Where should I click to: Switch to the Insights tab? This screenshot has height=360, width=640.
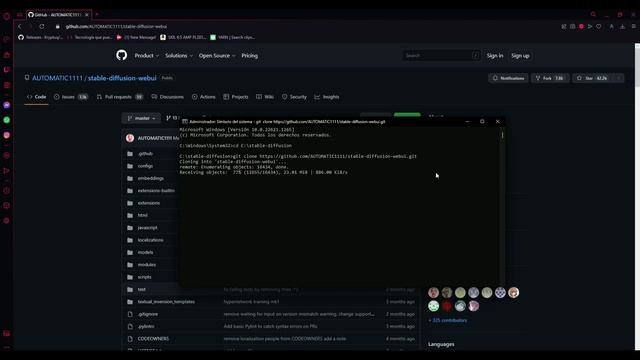point(327,97)
